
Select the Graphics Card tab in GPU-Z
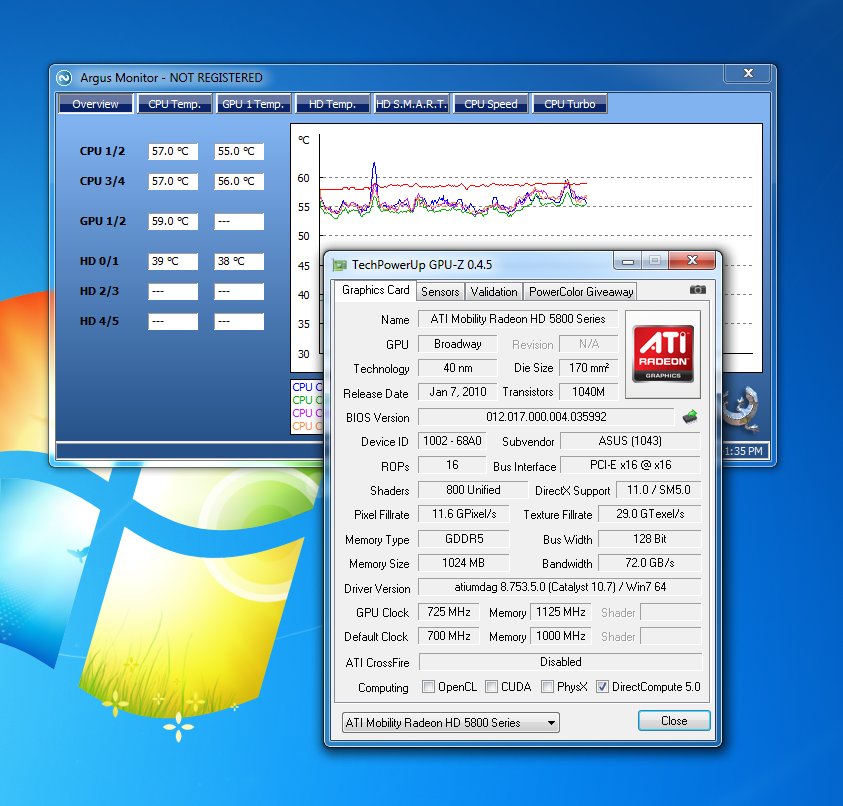tap(375, 290)
